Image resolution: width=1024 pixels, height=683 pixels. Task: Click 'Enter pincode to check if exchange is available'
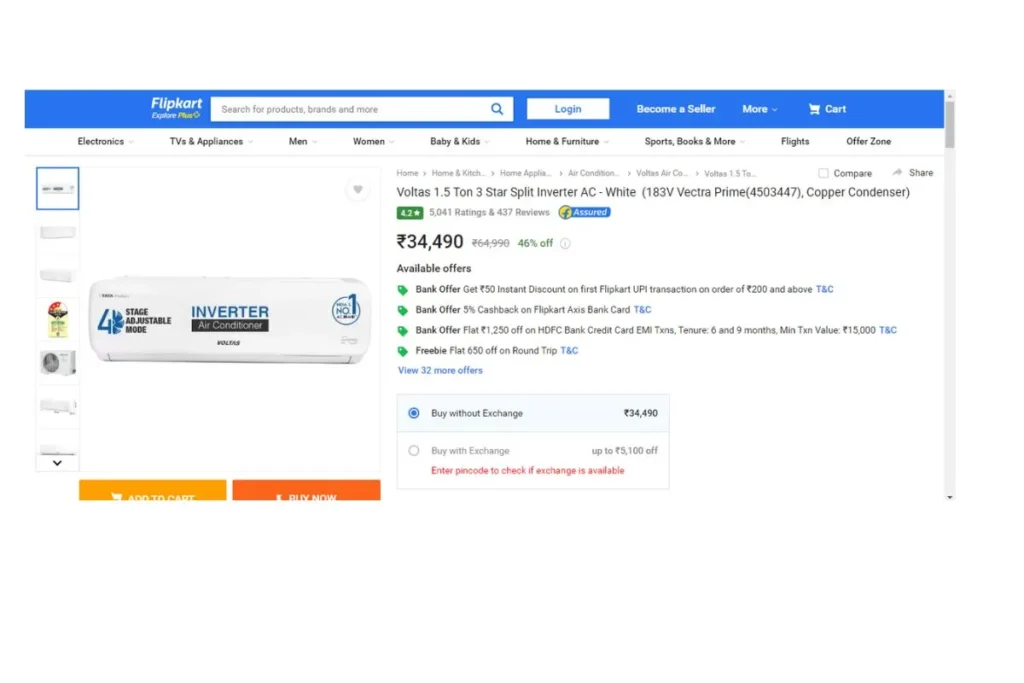tap(528, 470)
